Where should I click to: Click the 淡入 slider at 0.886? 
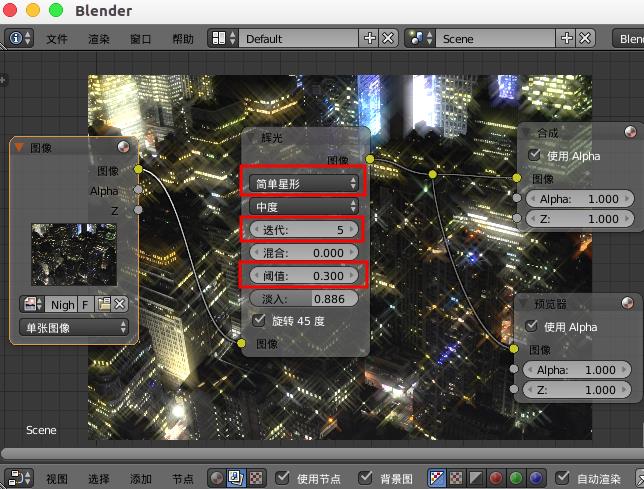305,298
